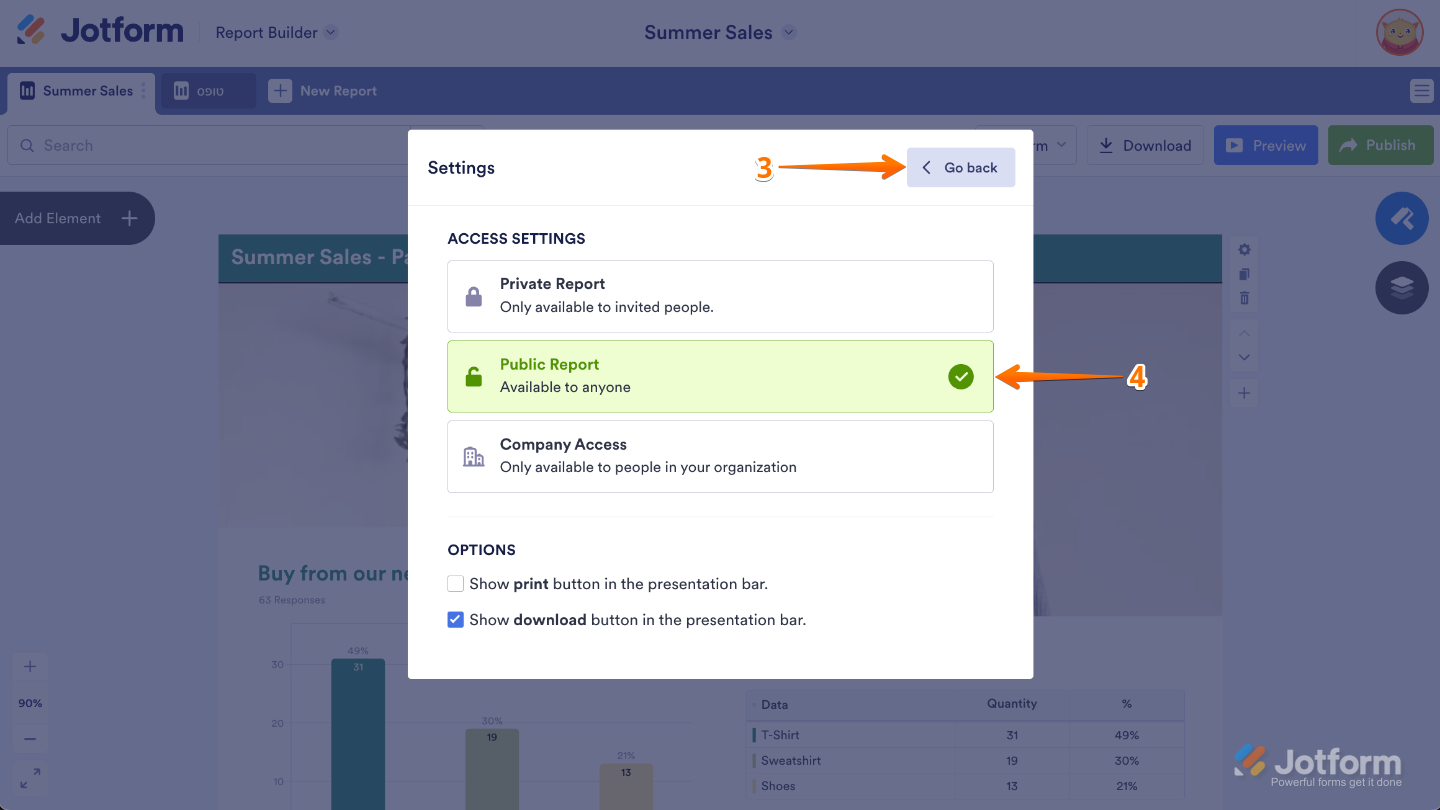Open the New Report tab

(x=323, y=90)
